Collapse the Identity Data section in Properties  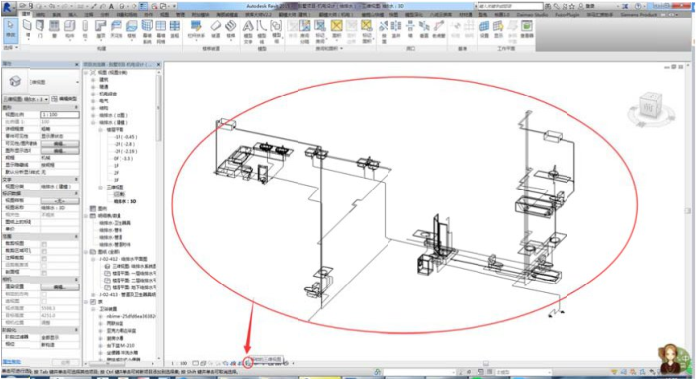[x=76, y=194]
